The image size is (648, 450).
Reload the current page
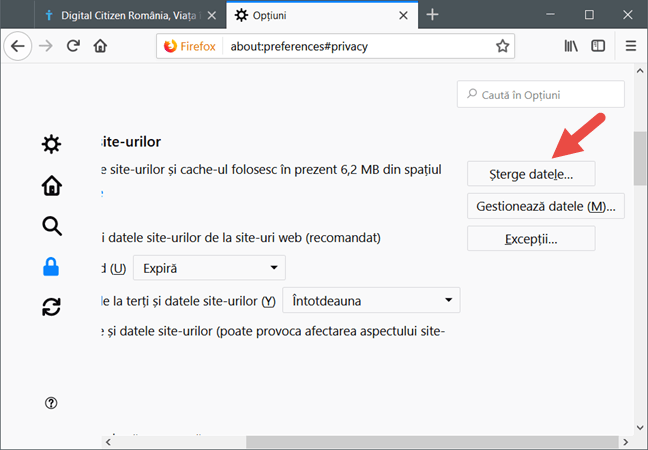[73, 46]
